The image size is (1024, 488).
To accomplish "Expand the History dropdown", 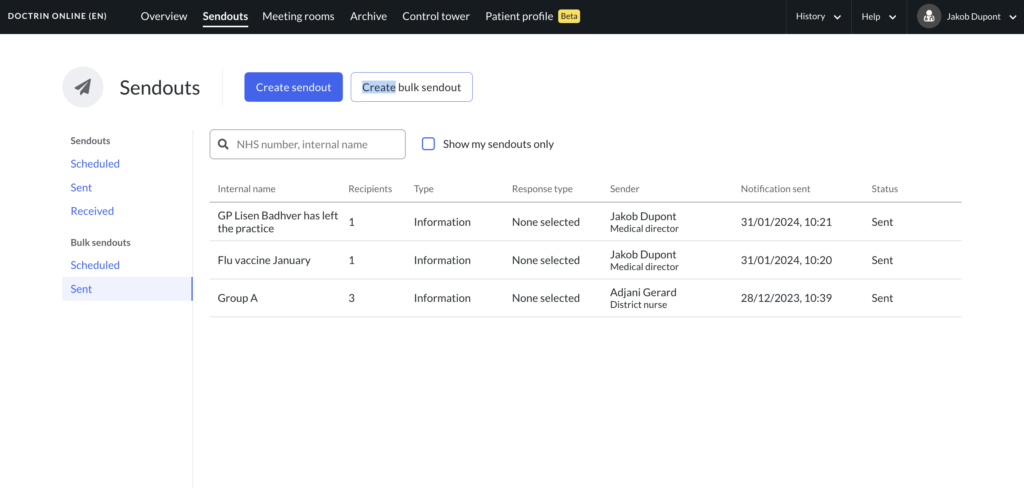I will point(818,17).
